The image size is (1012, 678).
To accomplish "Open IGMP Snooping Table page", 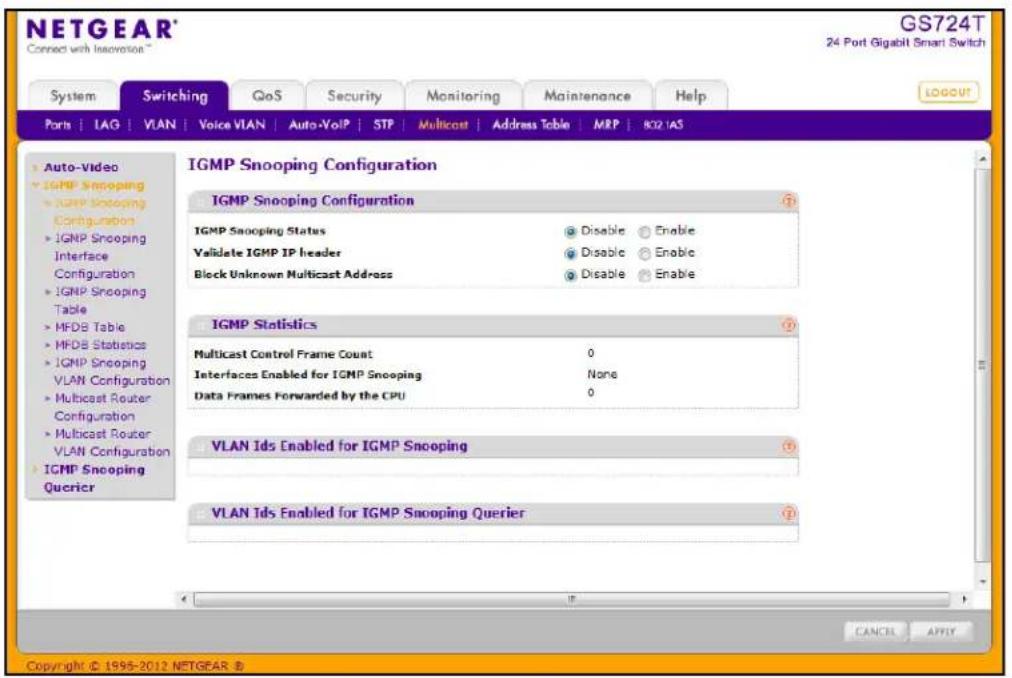I will coord(100,300).
